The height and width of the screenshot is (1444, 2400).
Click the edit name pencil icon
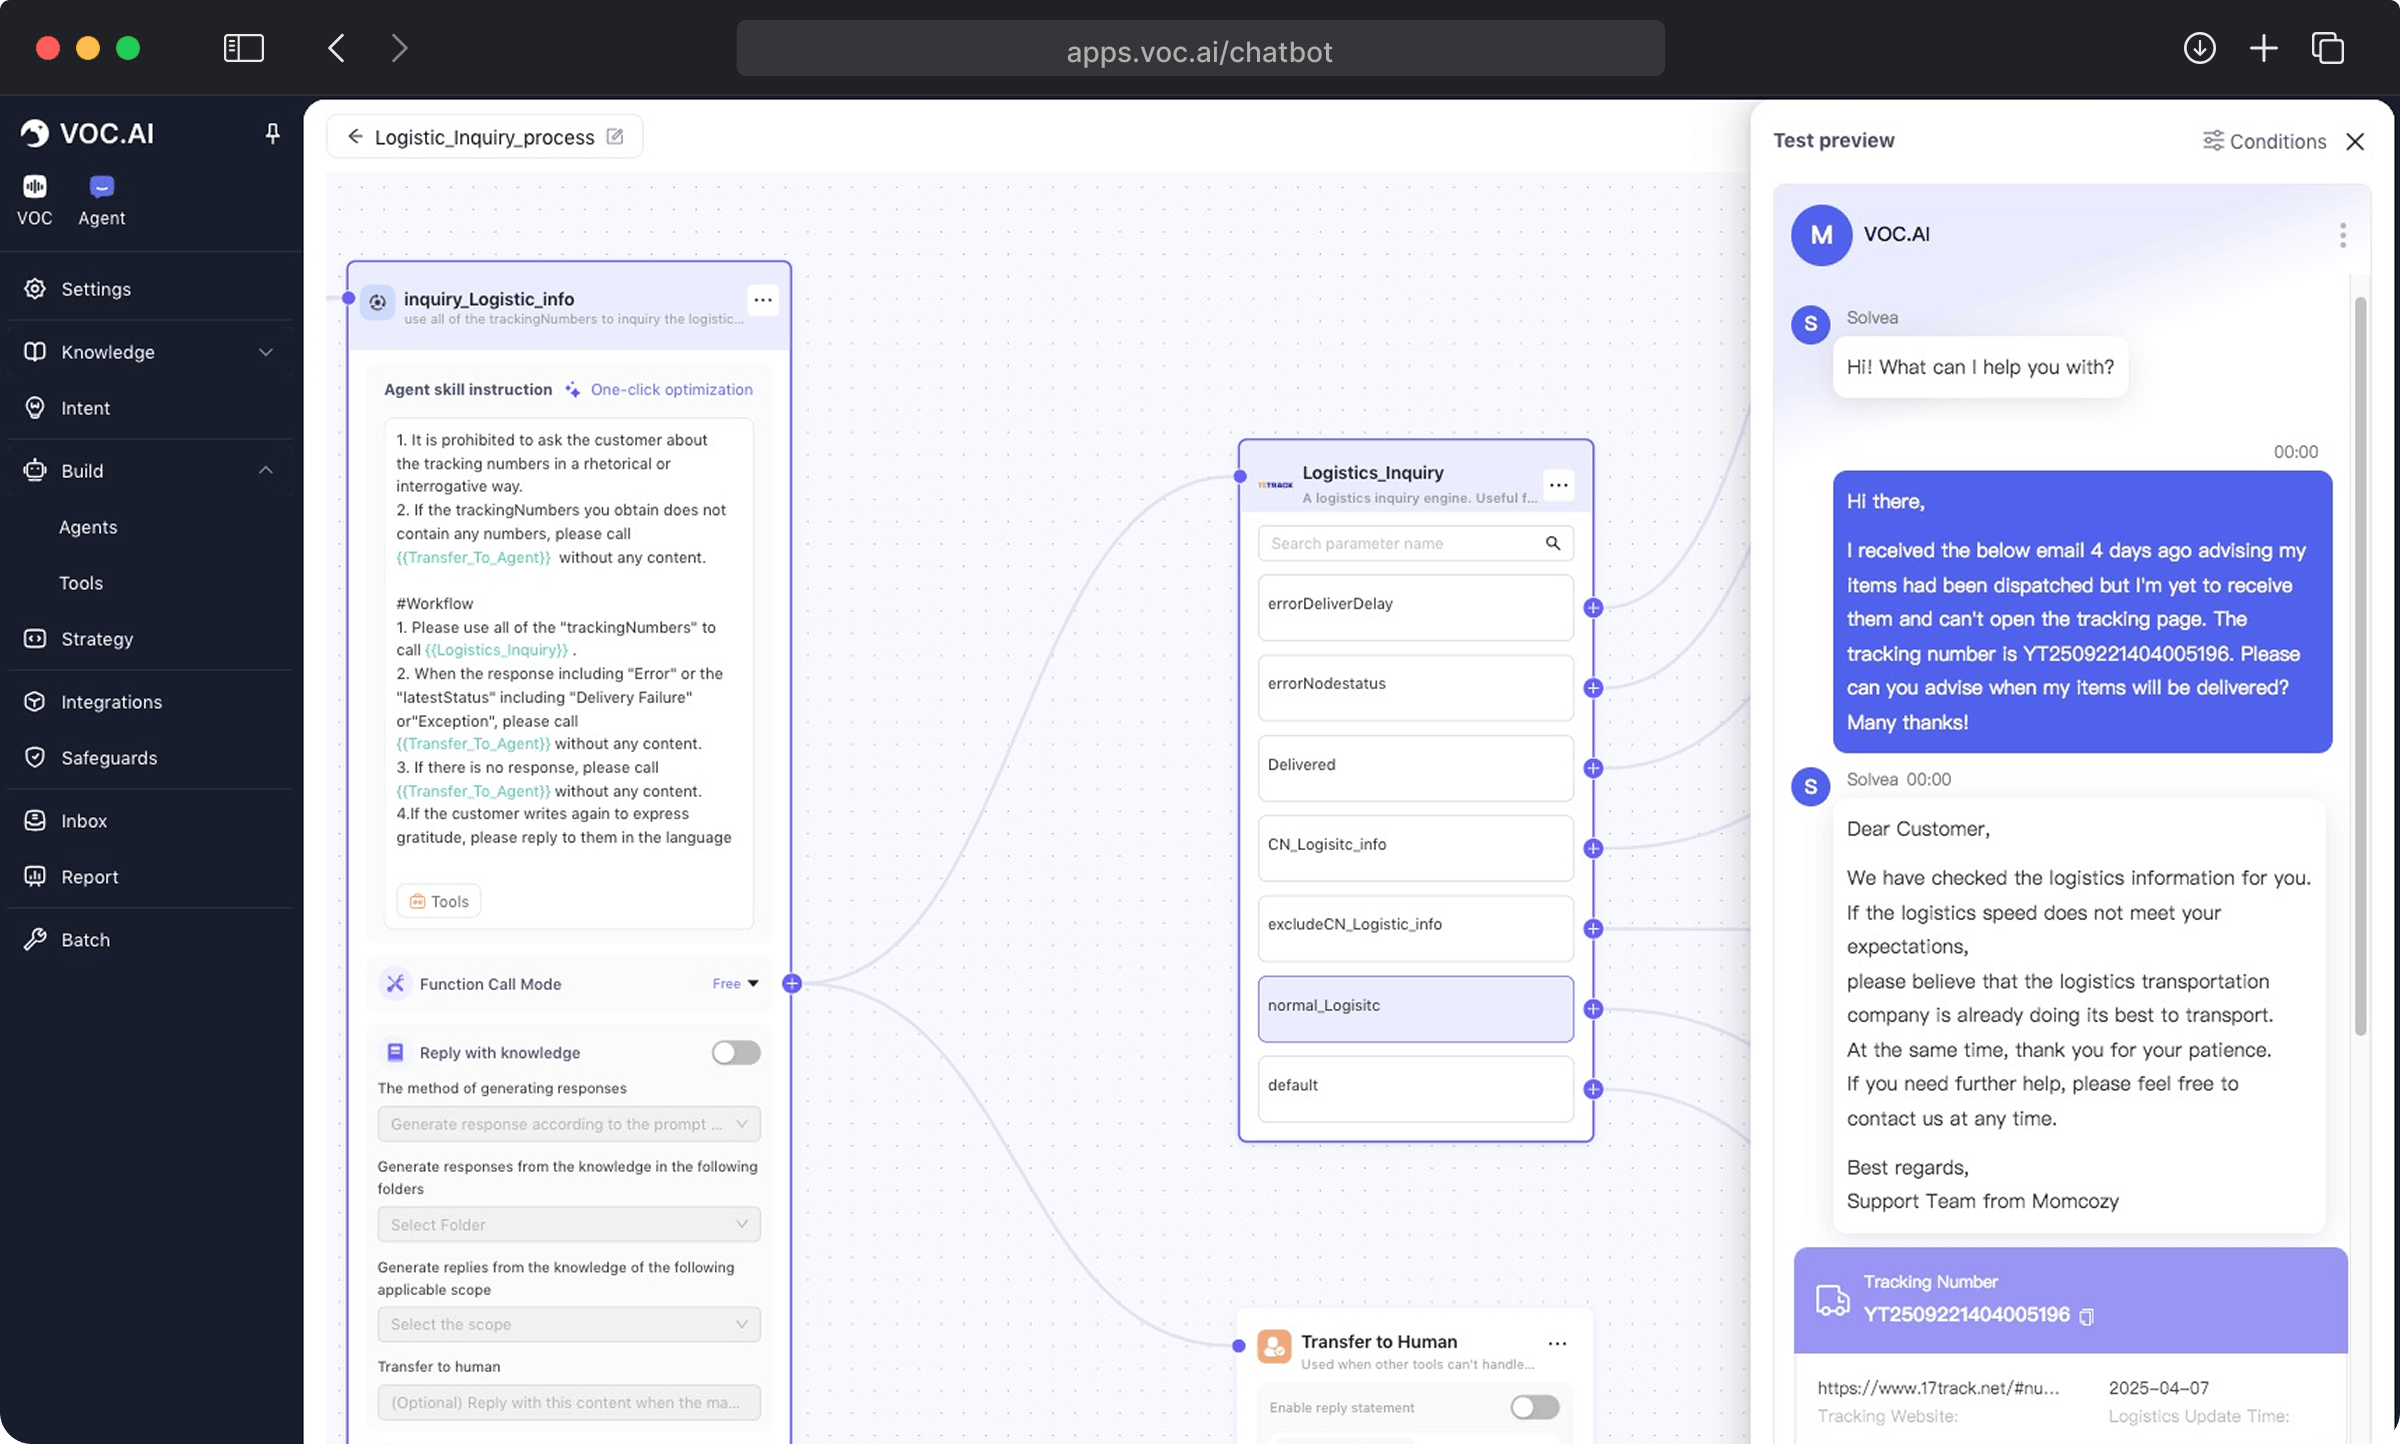click(615, 137)
